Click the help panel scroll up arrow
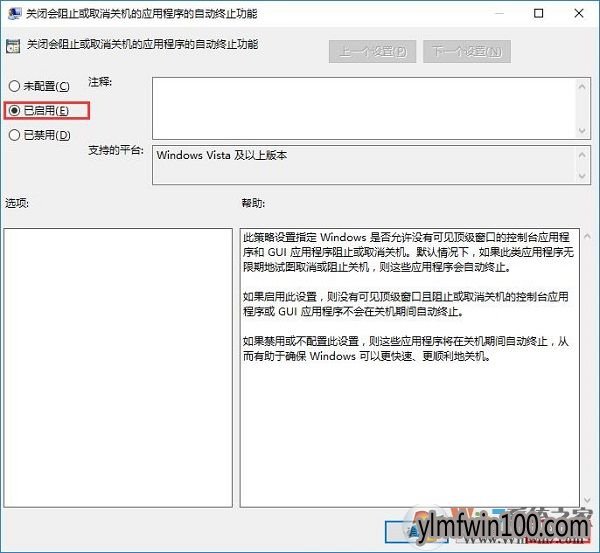 coord(588,236)
